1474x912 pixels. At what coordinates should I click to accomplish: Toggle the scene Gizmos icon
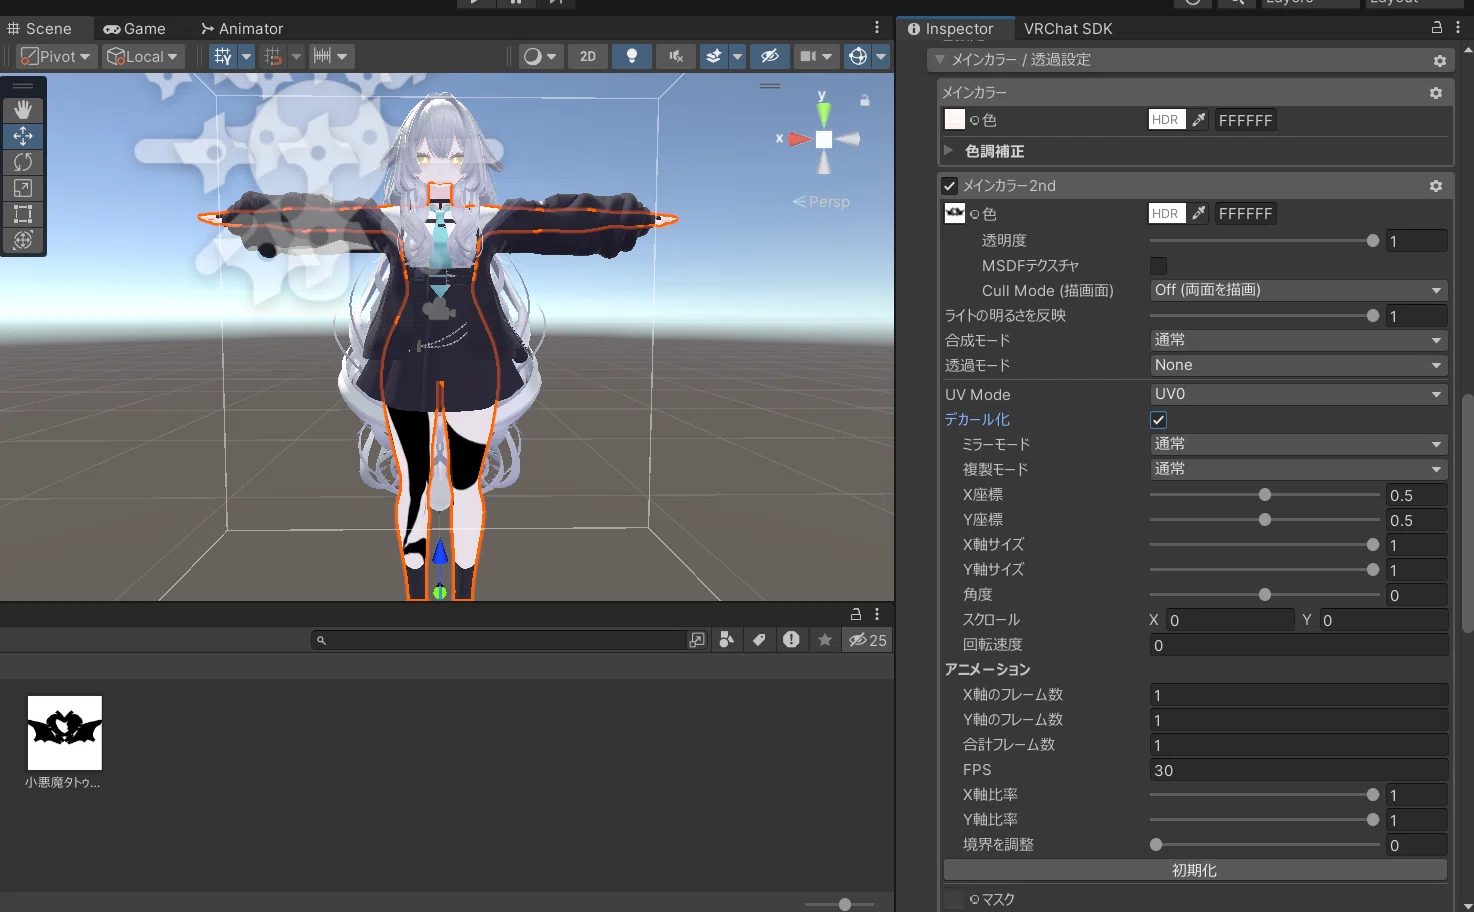[857, 56]
